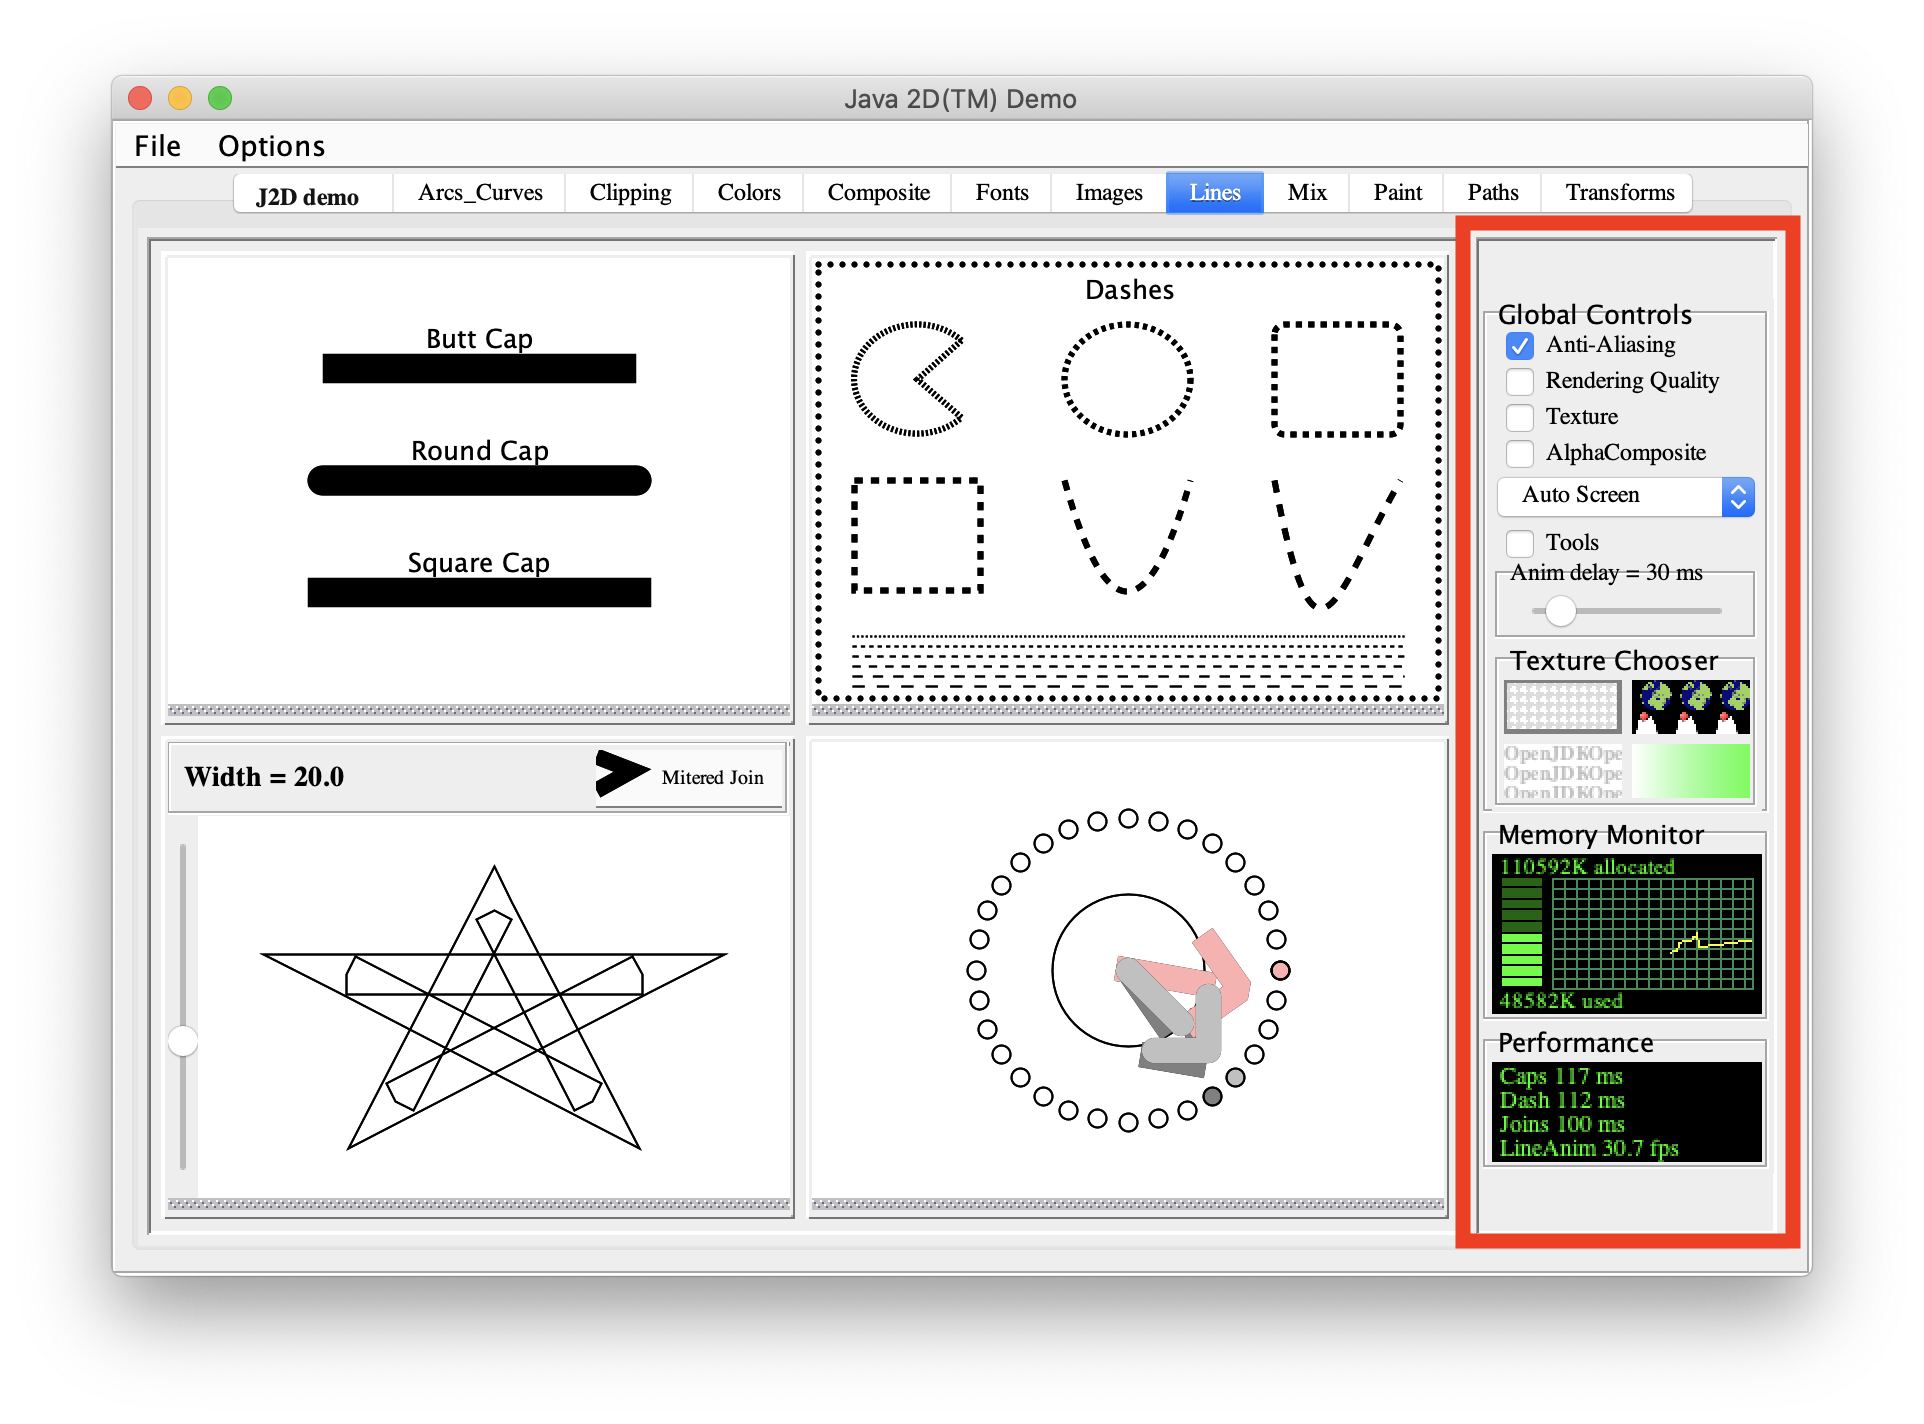Click the Anim delay slider knob

pos(1560,610)
